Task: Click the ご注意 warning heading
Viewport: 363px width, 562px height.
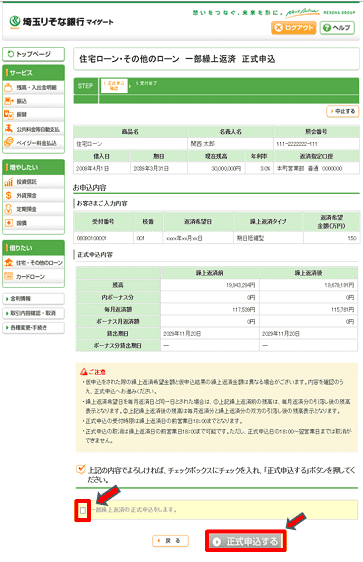Action: [93, 372]
